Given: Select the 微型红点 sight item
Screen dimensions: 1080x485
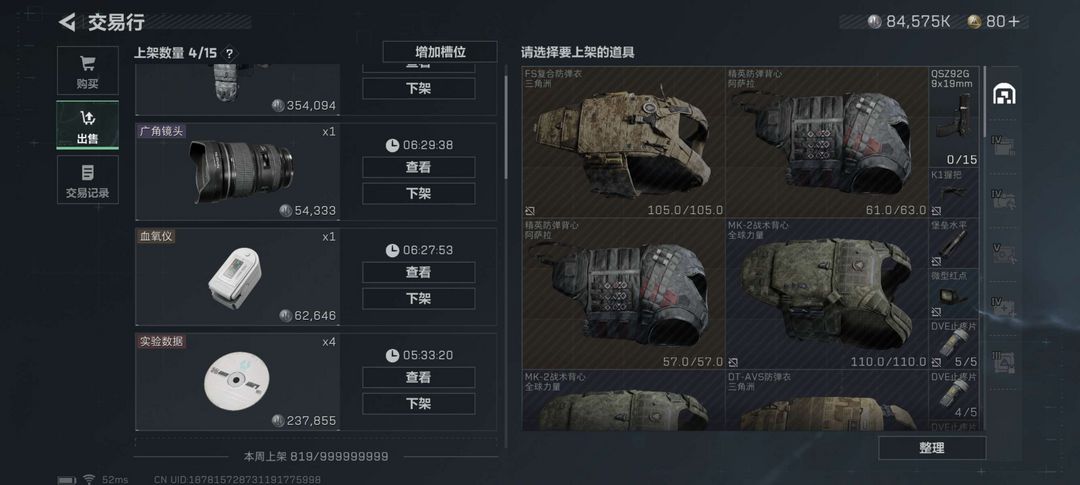Looking at the screenshot, I should click(x=954, y=295).
